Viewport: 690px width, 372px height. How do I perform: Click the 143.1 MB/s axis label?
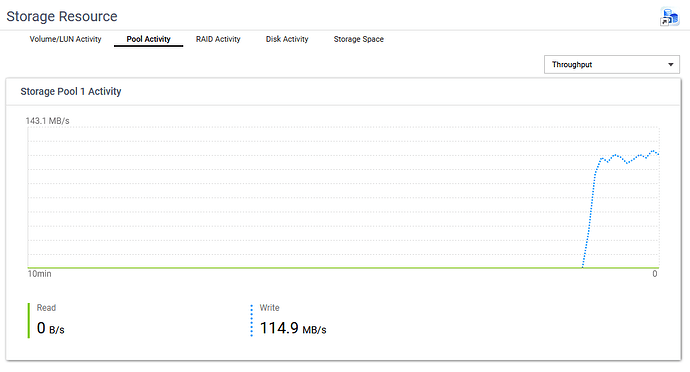48,121
